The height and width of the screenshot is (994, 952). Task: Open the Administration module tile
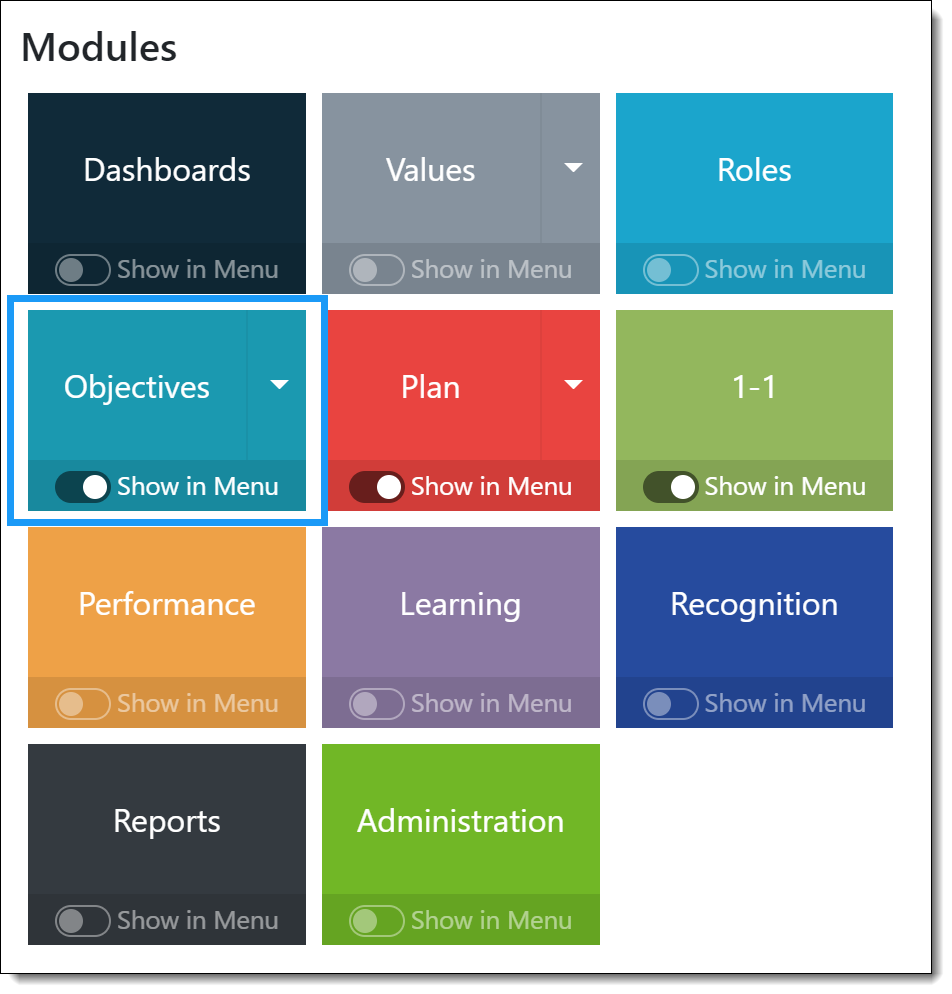[x=460, y=820]
